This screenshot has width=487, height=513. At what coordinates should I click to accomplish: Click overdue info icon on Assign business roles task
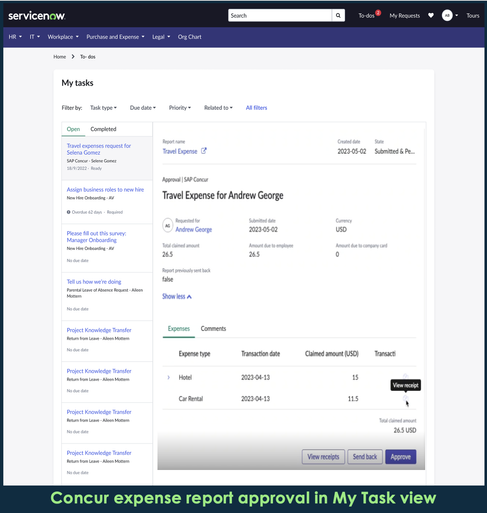69,212
